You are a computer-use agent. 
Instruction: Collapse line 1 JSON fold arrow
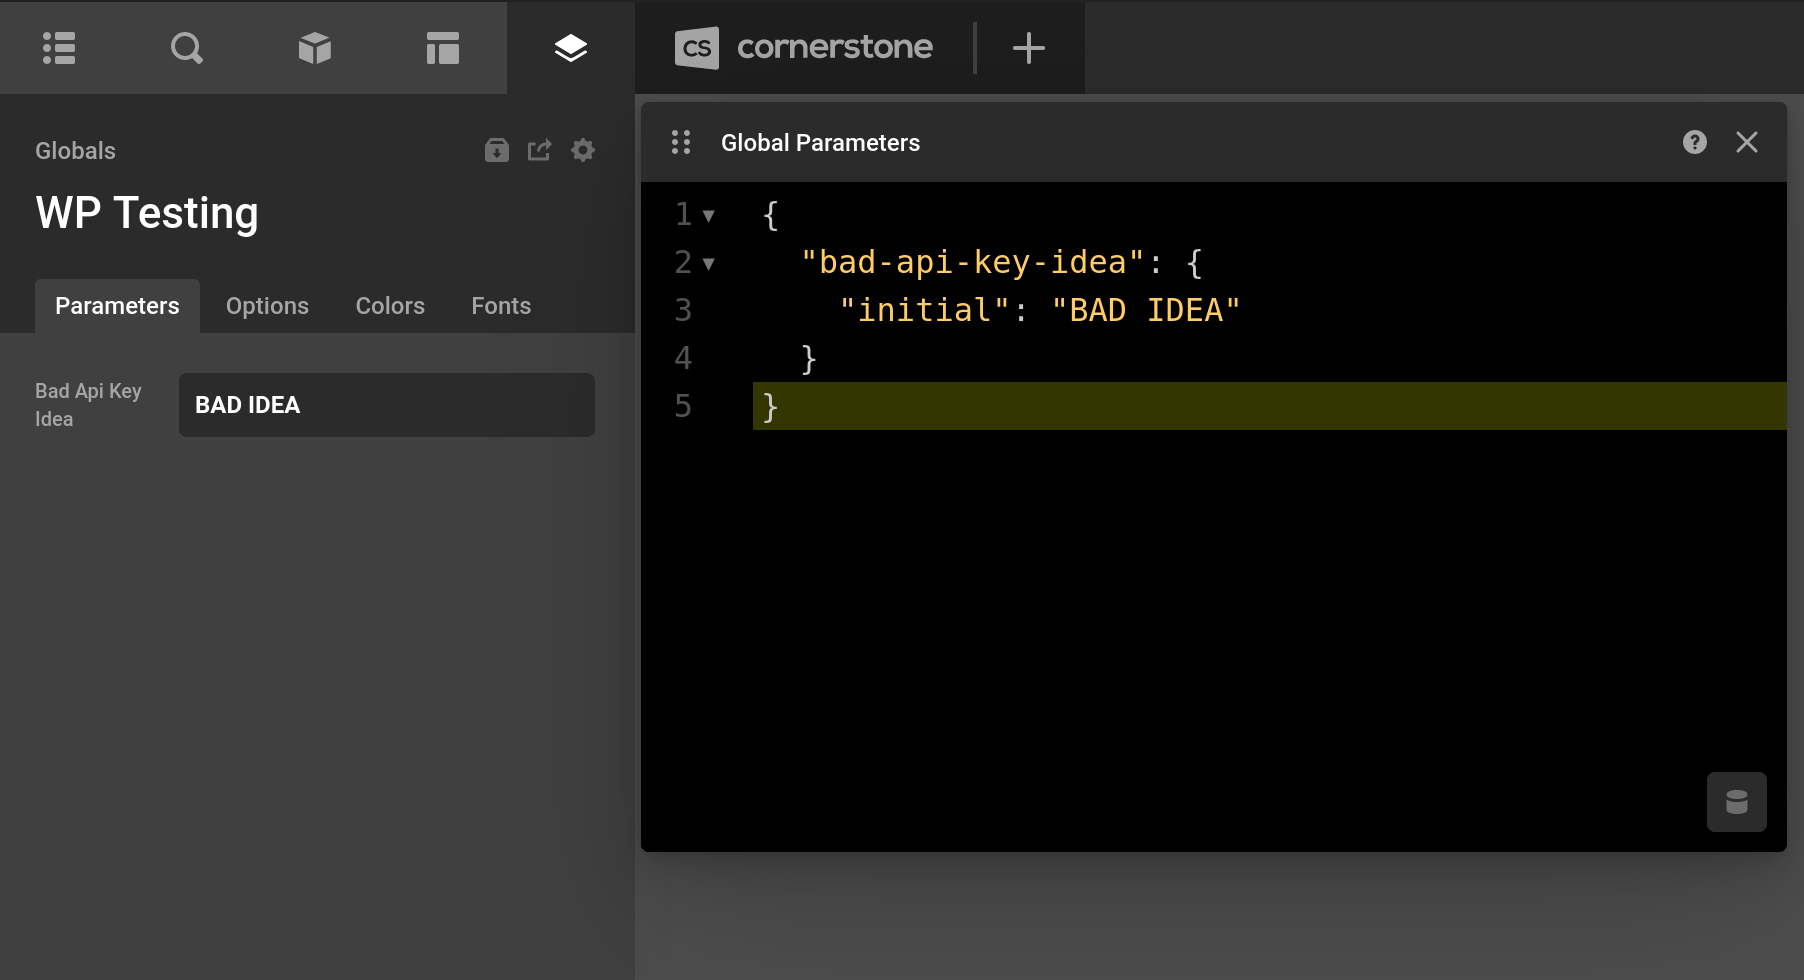tap(709, 215)
